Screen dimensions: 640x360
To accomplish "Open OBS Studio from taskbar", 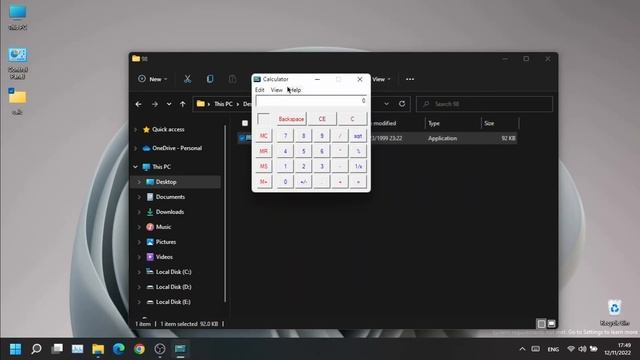I will [160, 349].
